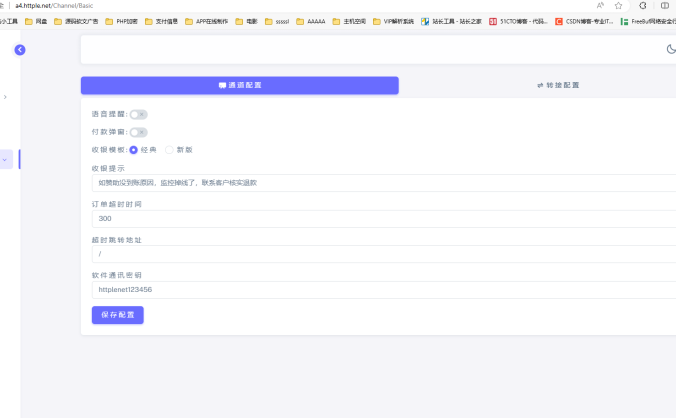Open the AAAAA bookmark folder
676x418 pixels.
tap(311, 21)
